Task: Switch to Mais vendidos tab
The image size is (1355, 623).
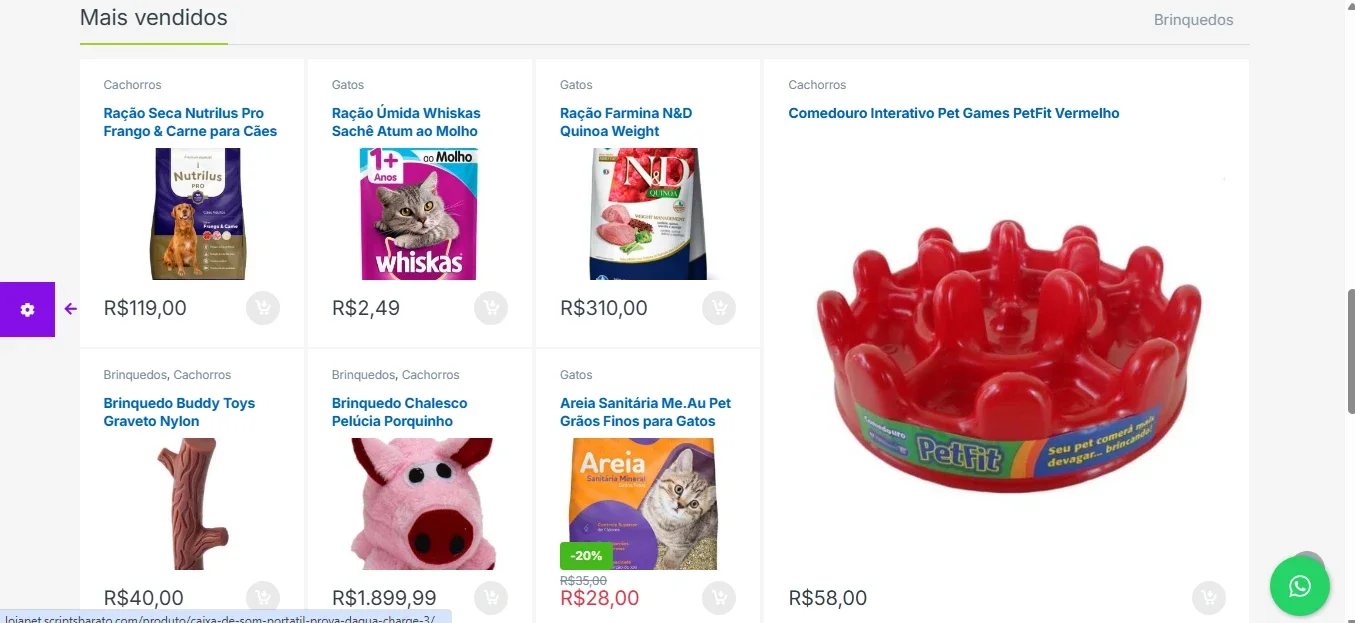Action: pos(154,18)
